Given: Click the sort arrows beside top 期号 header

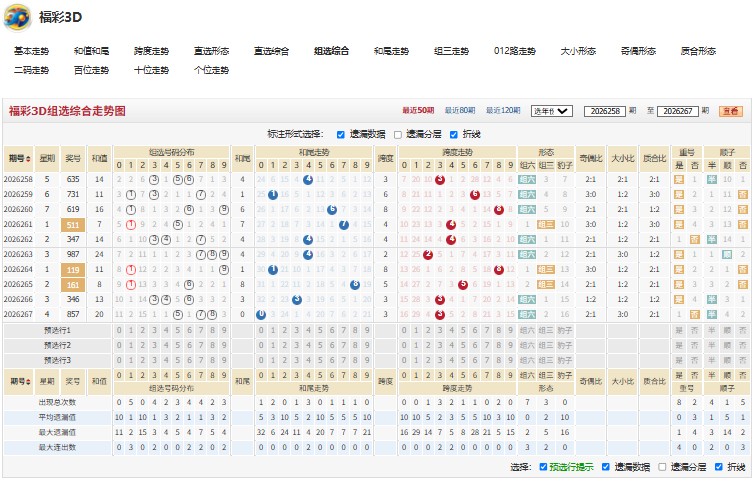Looking at the screenshot, I should point(28,159).
